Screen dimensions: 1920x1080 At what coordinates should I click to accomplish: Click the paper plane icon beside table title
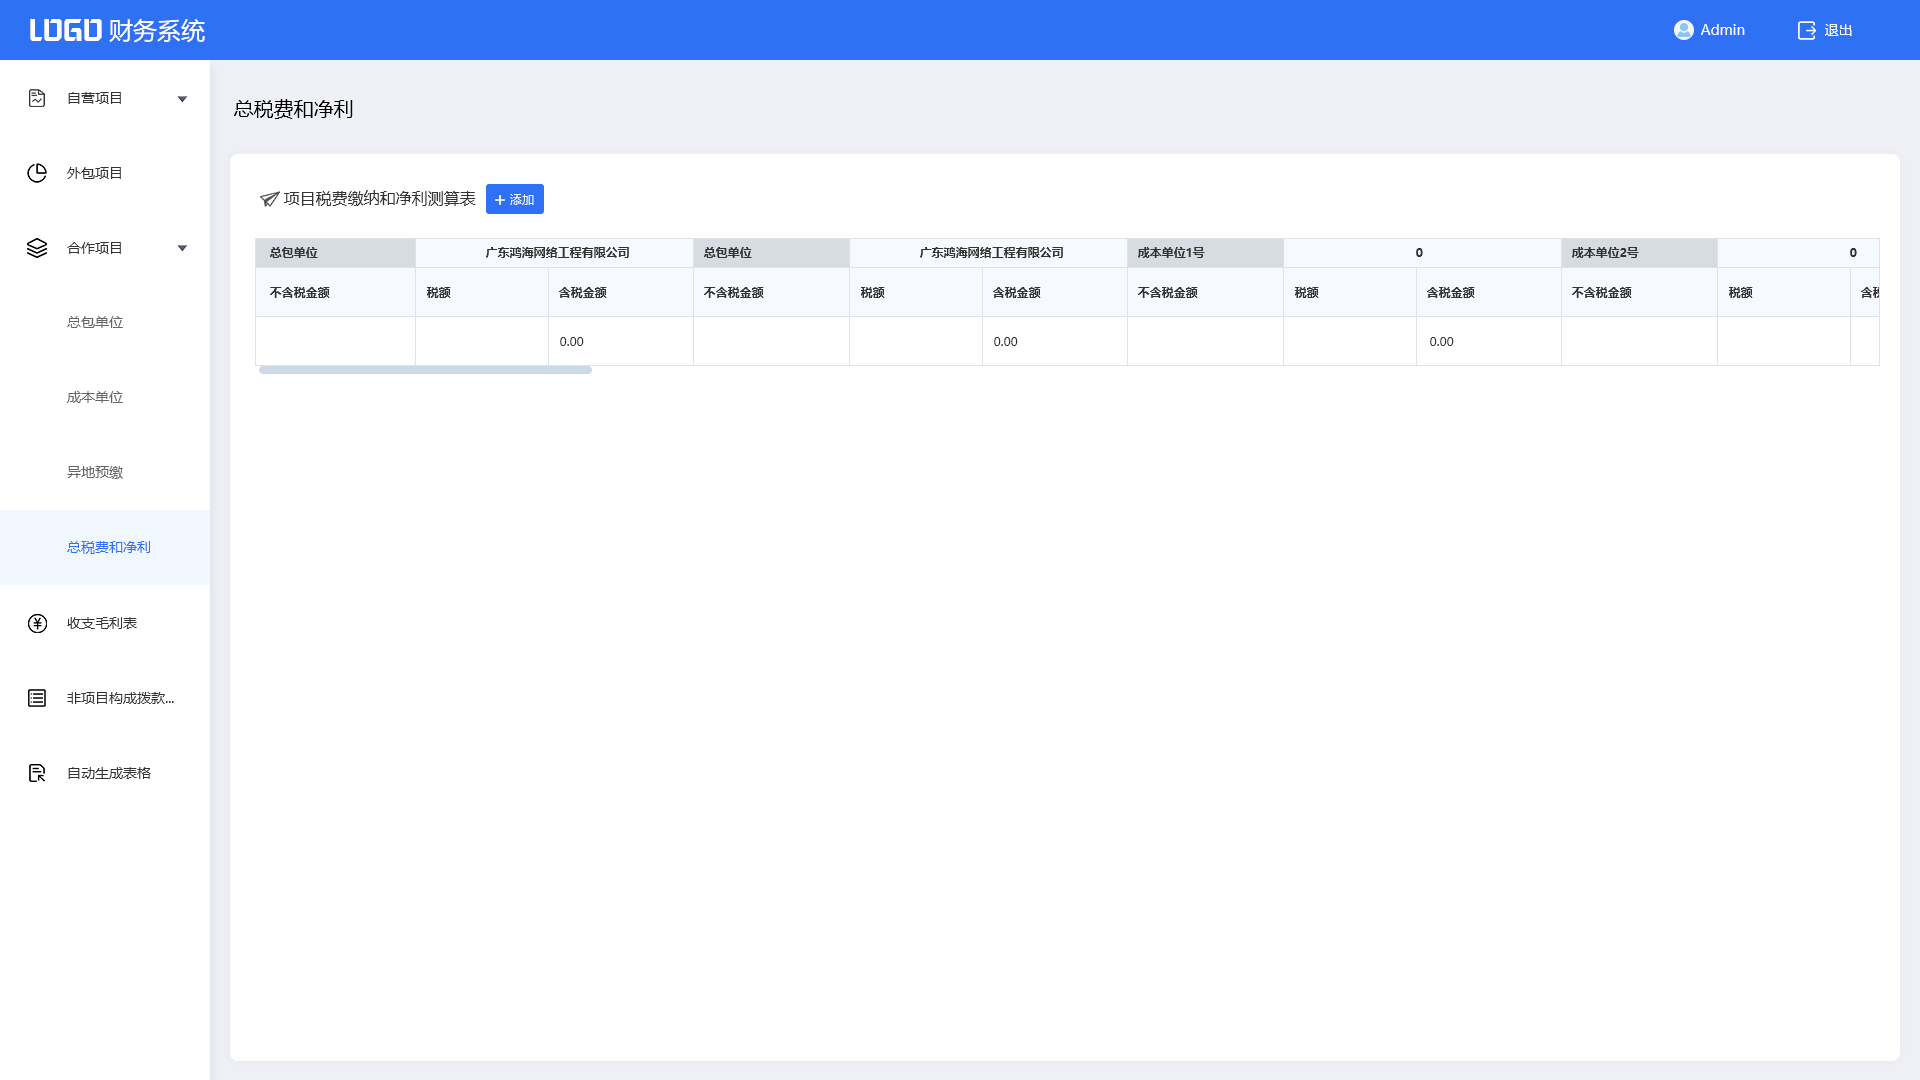click(269, 199)
